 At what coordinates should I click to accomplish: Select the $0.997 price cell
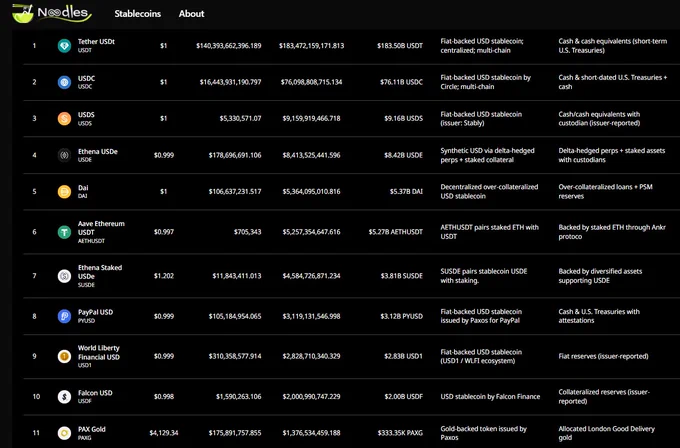tap(163, 232)
